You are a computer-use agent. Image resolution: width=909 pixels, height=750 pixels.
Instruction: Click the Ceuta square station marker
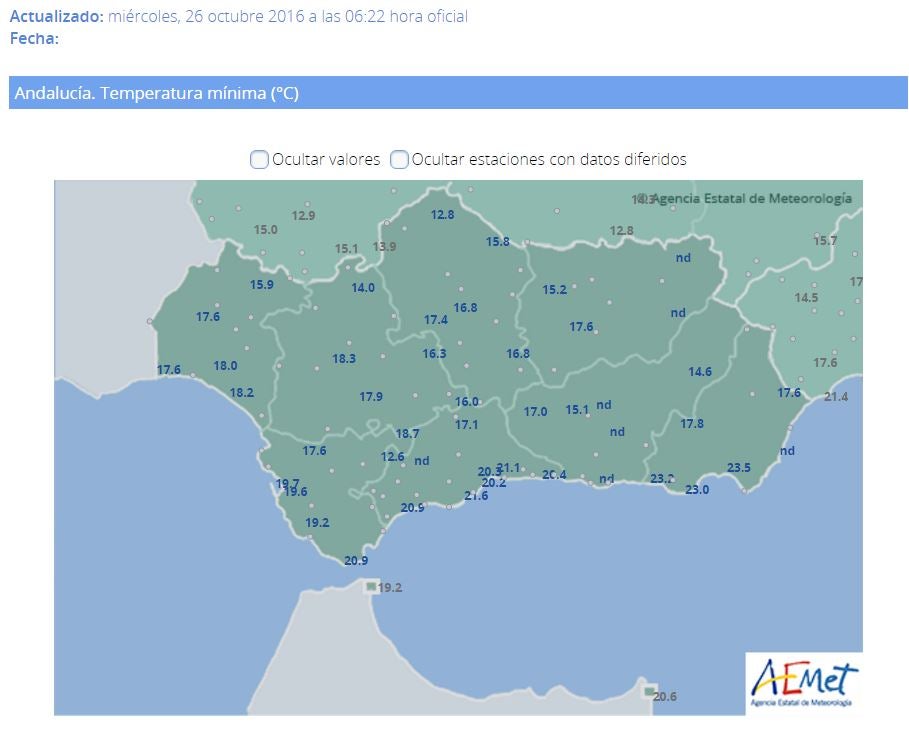point(371,586)
